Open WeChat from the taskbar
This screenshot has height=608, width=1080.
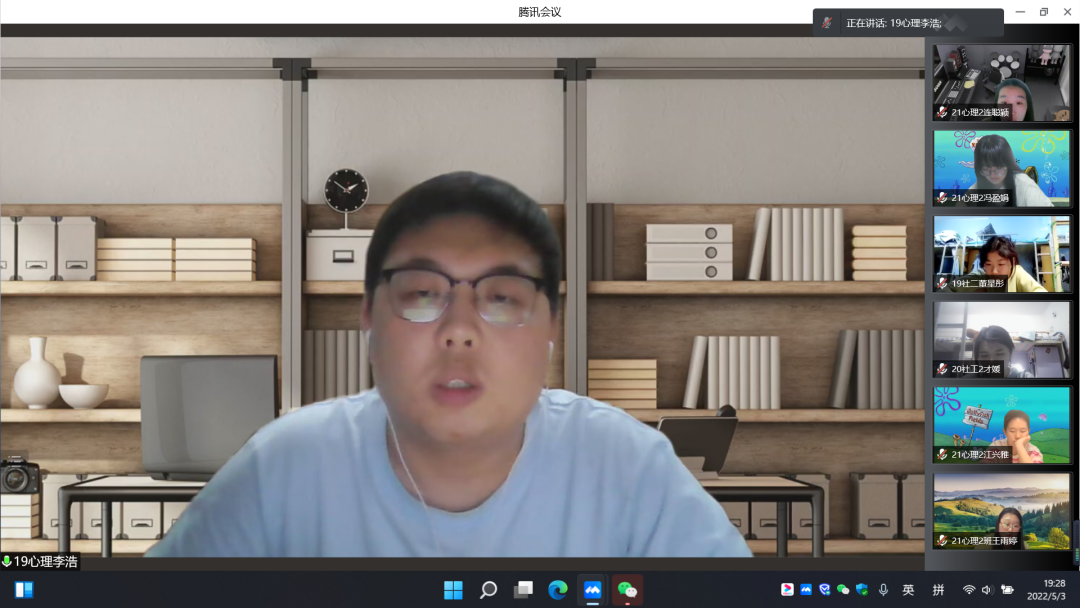click(x=627, y=590)
